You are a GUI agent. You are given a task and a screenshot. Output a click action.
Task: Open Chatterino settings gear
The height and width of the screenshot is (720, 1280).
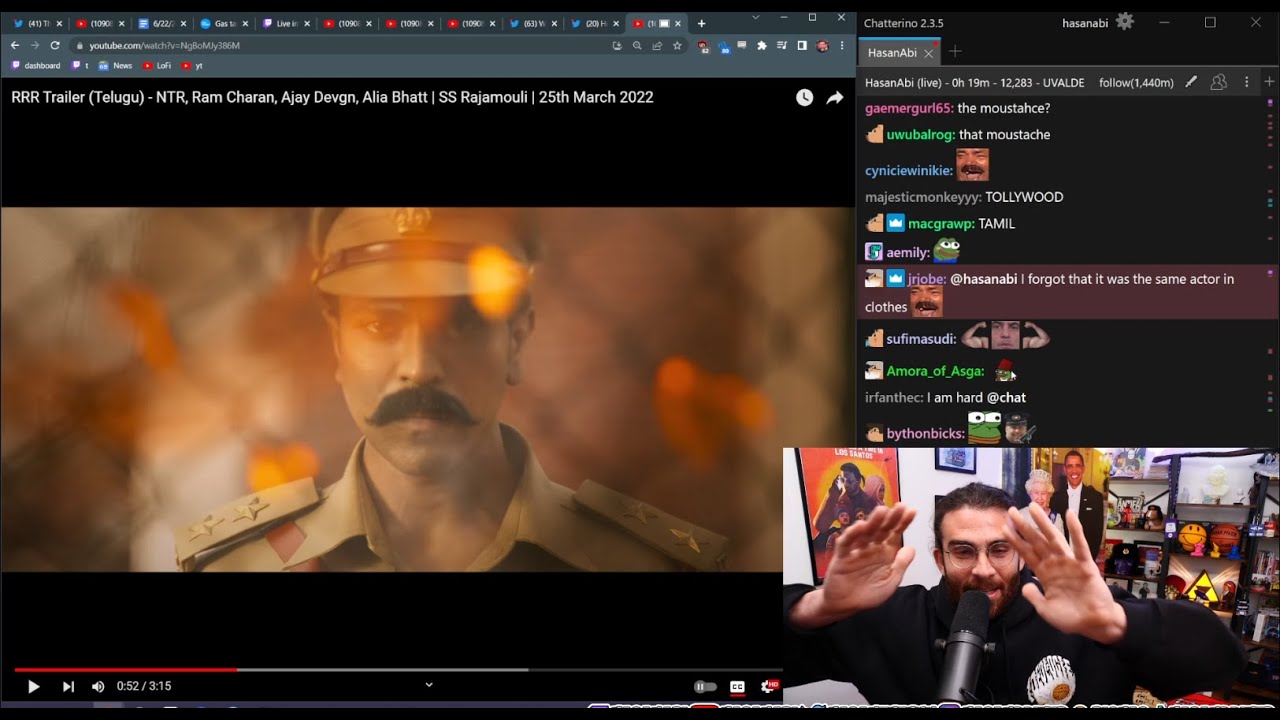tap(1125, 21)
